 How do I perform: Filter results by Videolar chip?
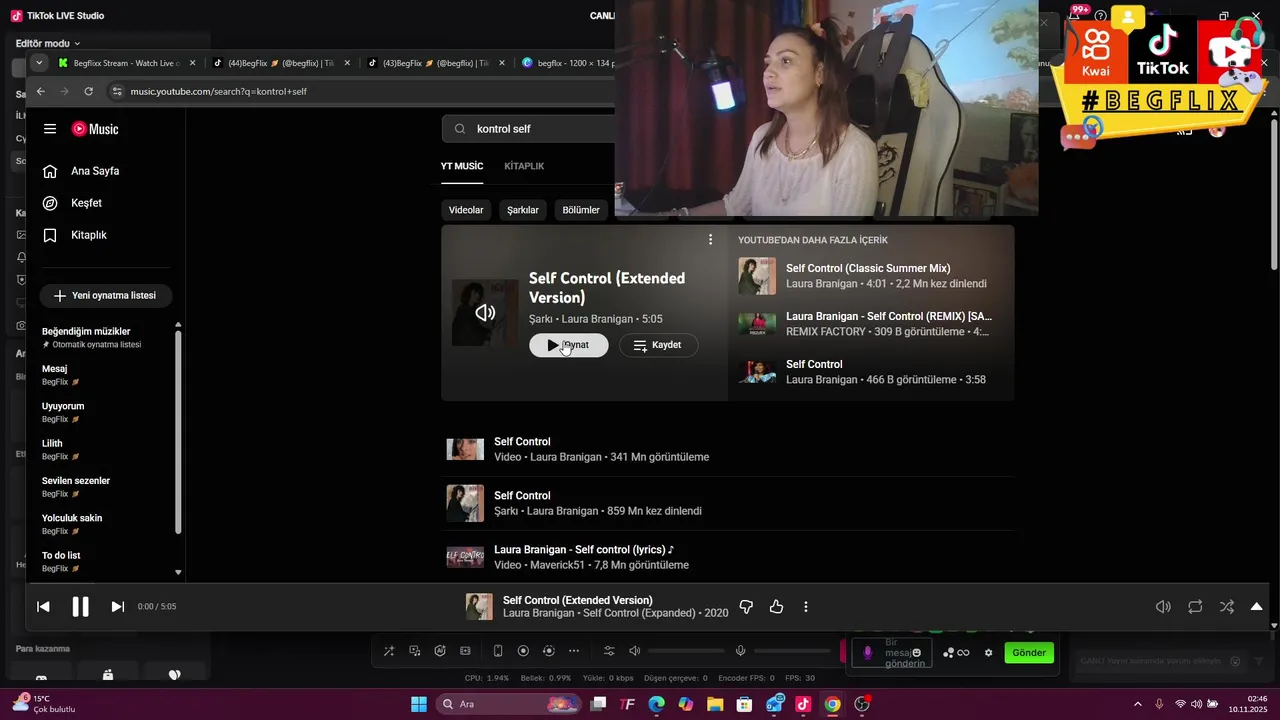point(466,210)
